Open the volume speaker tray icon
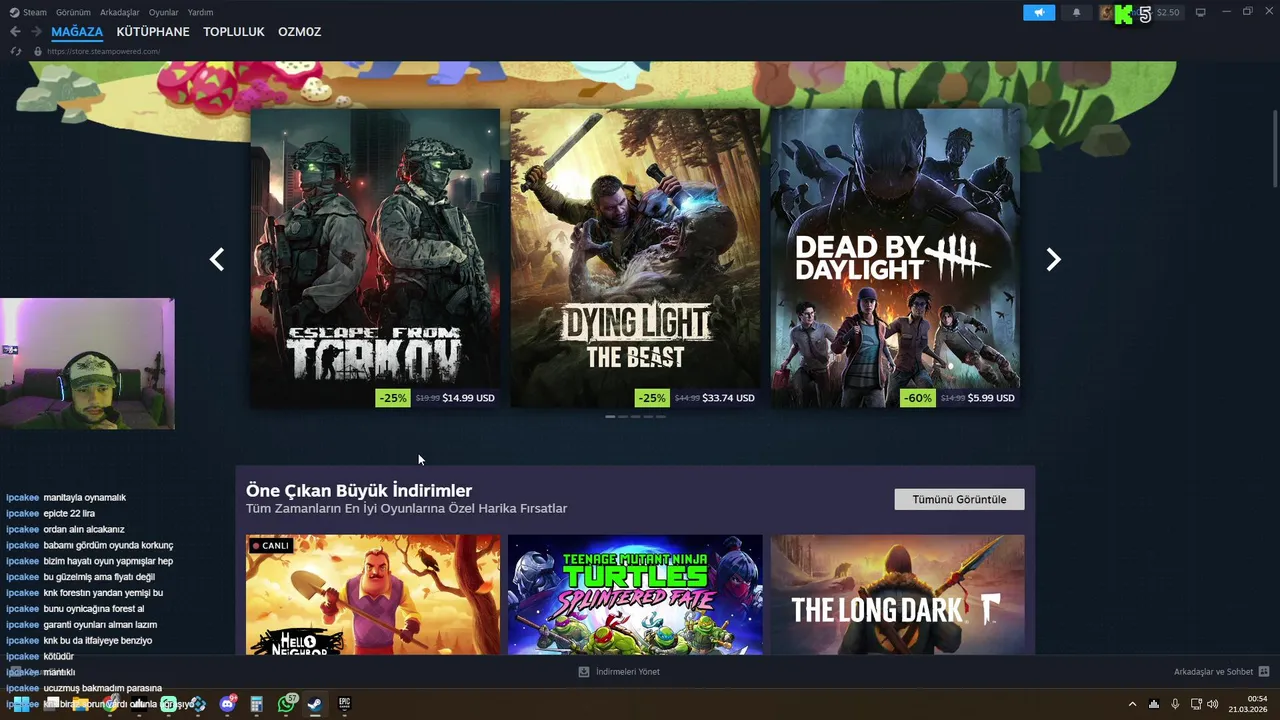The image size is (1280, 720). [x=1213, y=704]
